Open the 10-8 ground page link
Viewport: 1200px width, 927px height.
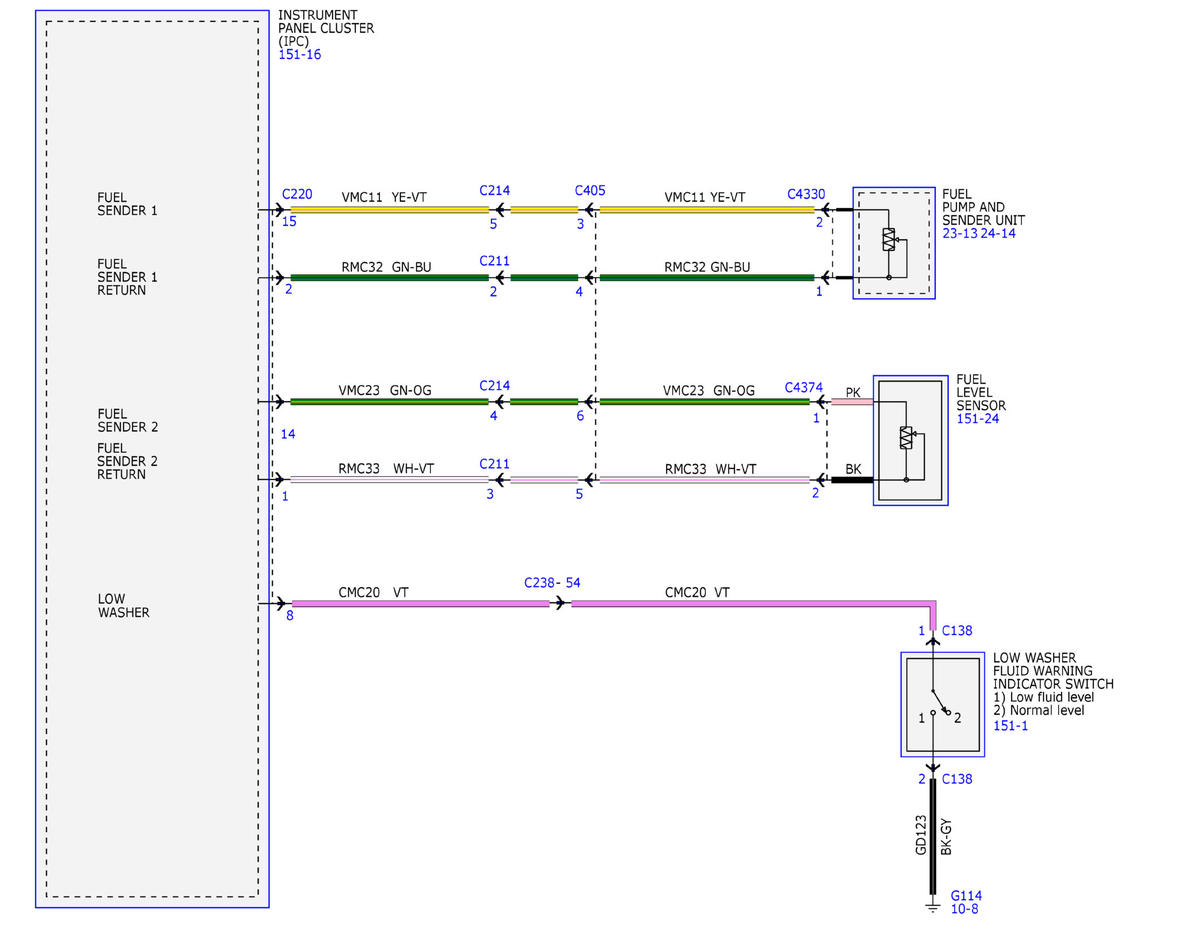click(964, 910)
